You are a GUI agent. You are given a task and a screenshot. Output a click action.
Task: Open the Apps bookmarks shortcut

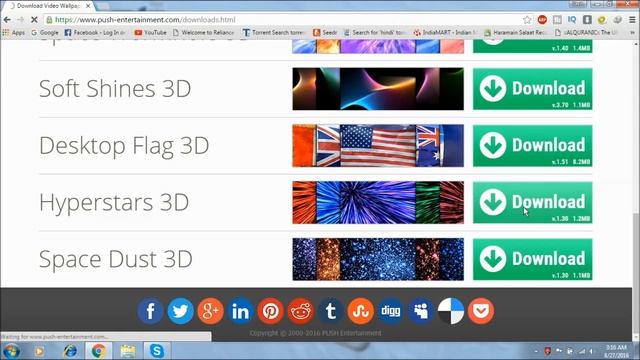[13, 32]
